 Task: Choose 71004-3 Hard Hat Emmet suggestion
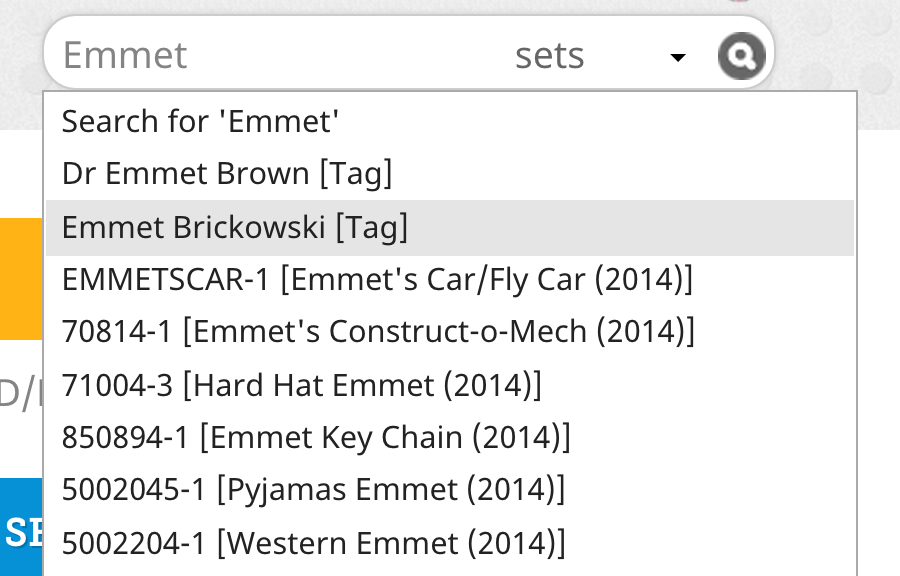(x=449, y=385)
